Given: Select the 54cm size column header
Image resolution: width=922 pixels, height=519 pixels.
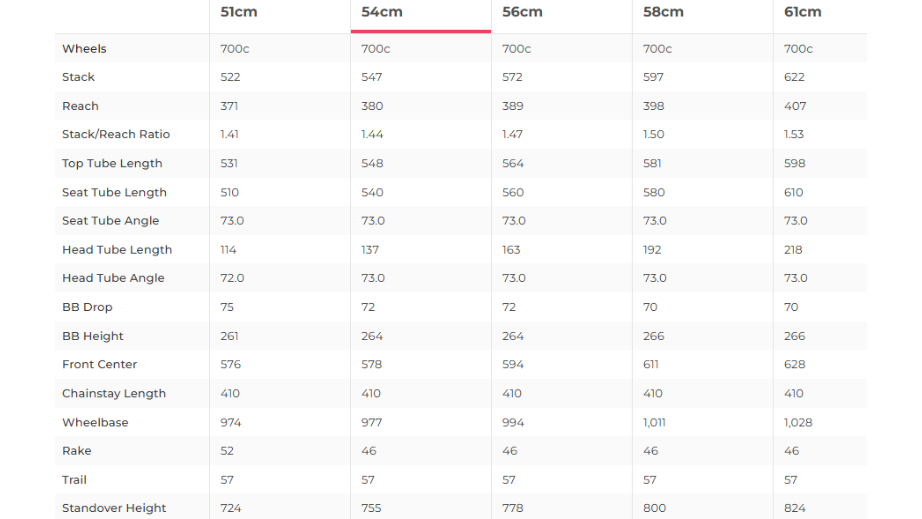Looking at the screenshot, I should (382, 12).
